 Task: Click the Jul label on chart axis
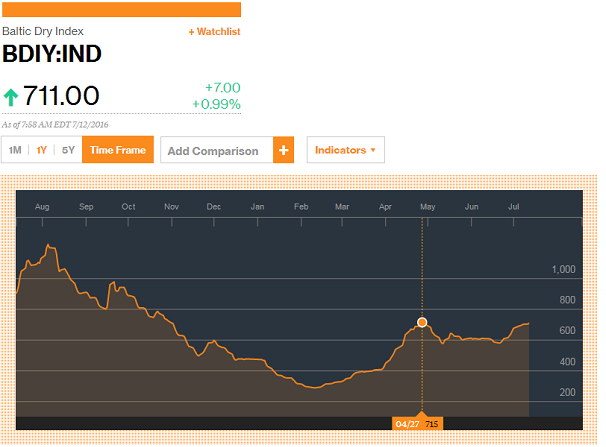(514, 207)
